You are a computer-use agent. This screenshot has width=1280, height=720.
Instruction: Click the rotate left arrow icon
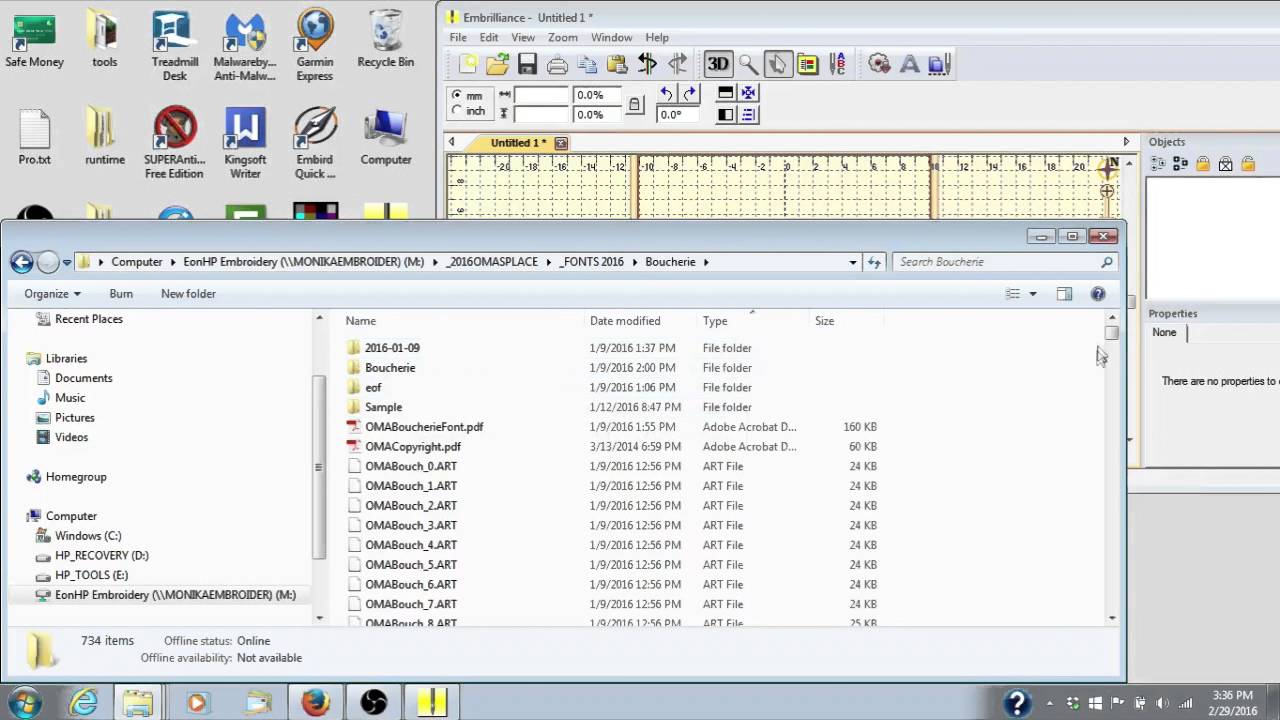pyautogui.click(x=666, y=93)
